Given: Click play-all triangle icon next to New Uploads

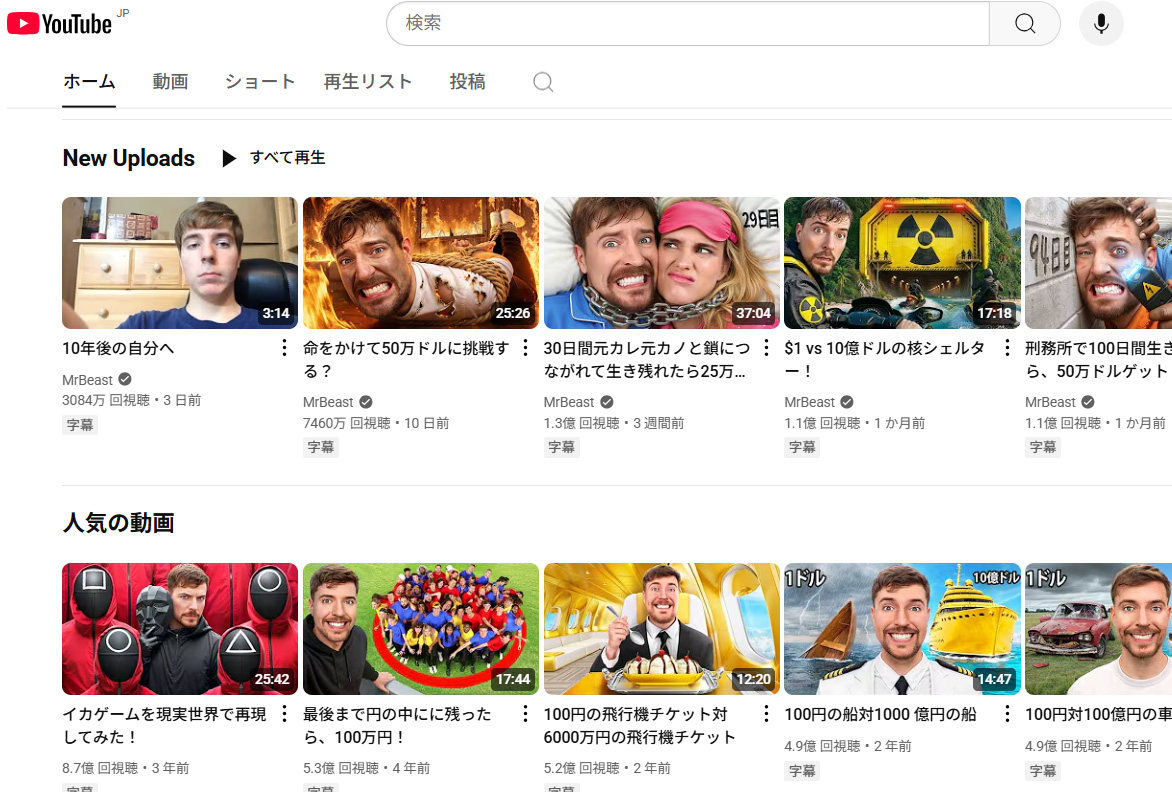Looking at the screenshot, I should (x=229, y=158).
